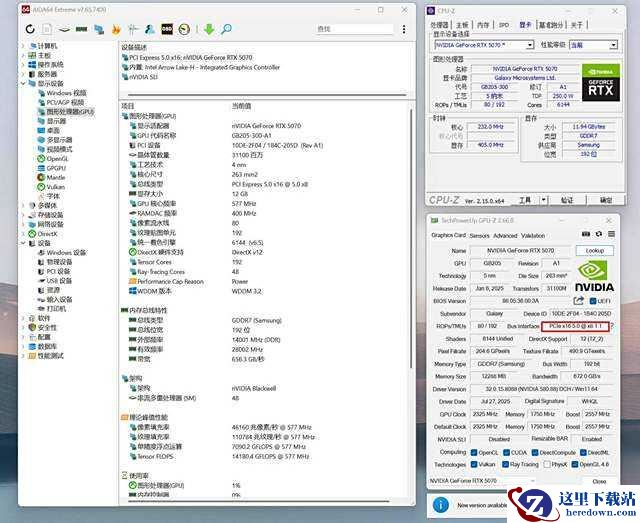Toggle the PhysX checkbox in GPU-Z
Viewport: 640px width, 523px height.
(547, 464)
